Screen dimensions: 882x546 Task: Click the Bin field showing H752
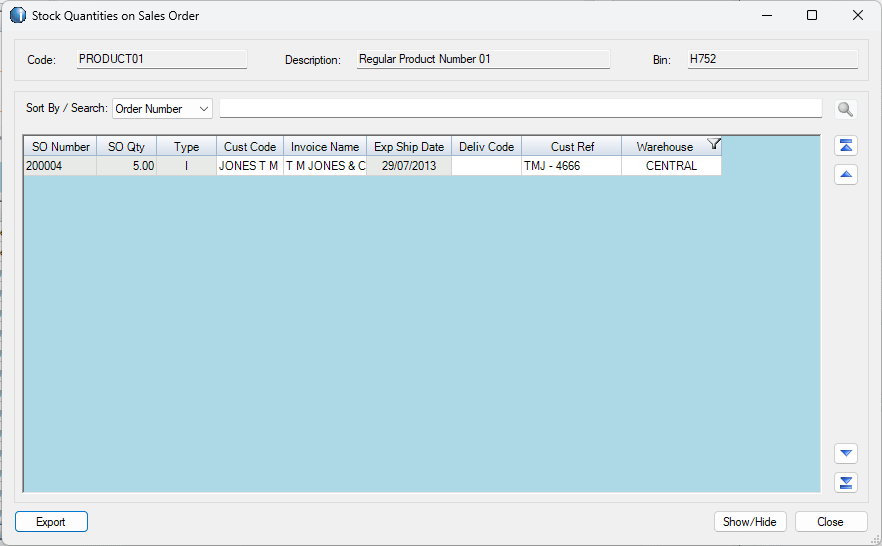point(773,59)
